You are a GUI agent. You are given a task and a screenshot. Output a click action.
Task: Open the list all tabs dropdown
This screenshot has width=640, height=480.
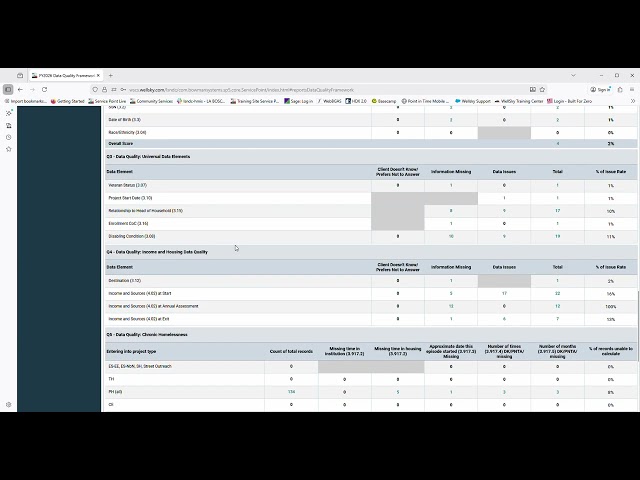pyautogui.click(x=573, y=76)
